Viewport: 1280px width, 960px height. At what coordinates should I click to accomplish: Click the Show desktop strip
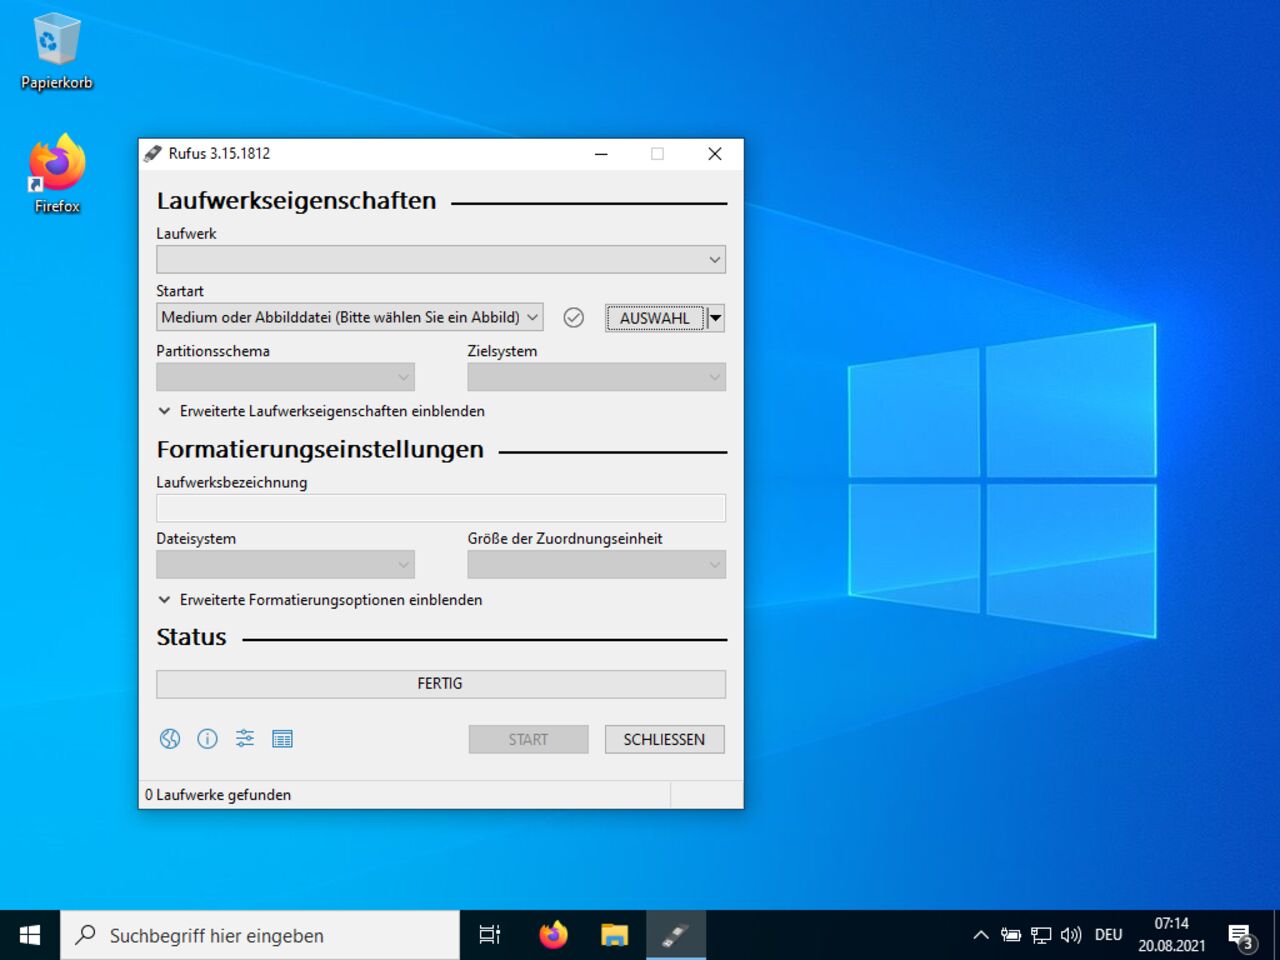click(x=1277, y=935)
